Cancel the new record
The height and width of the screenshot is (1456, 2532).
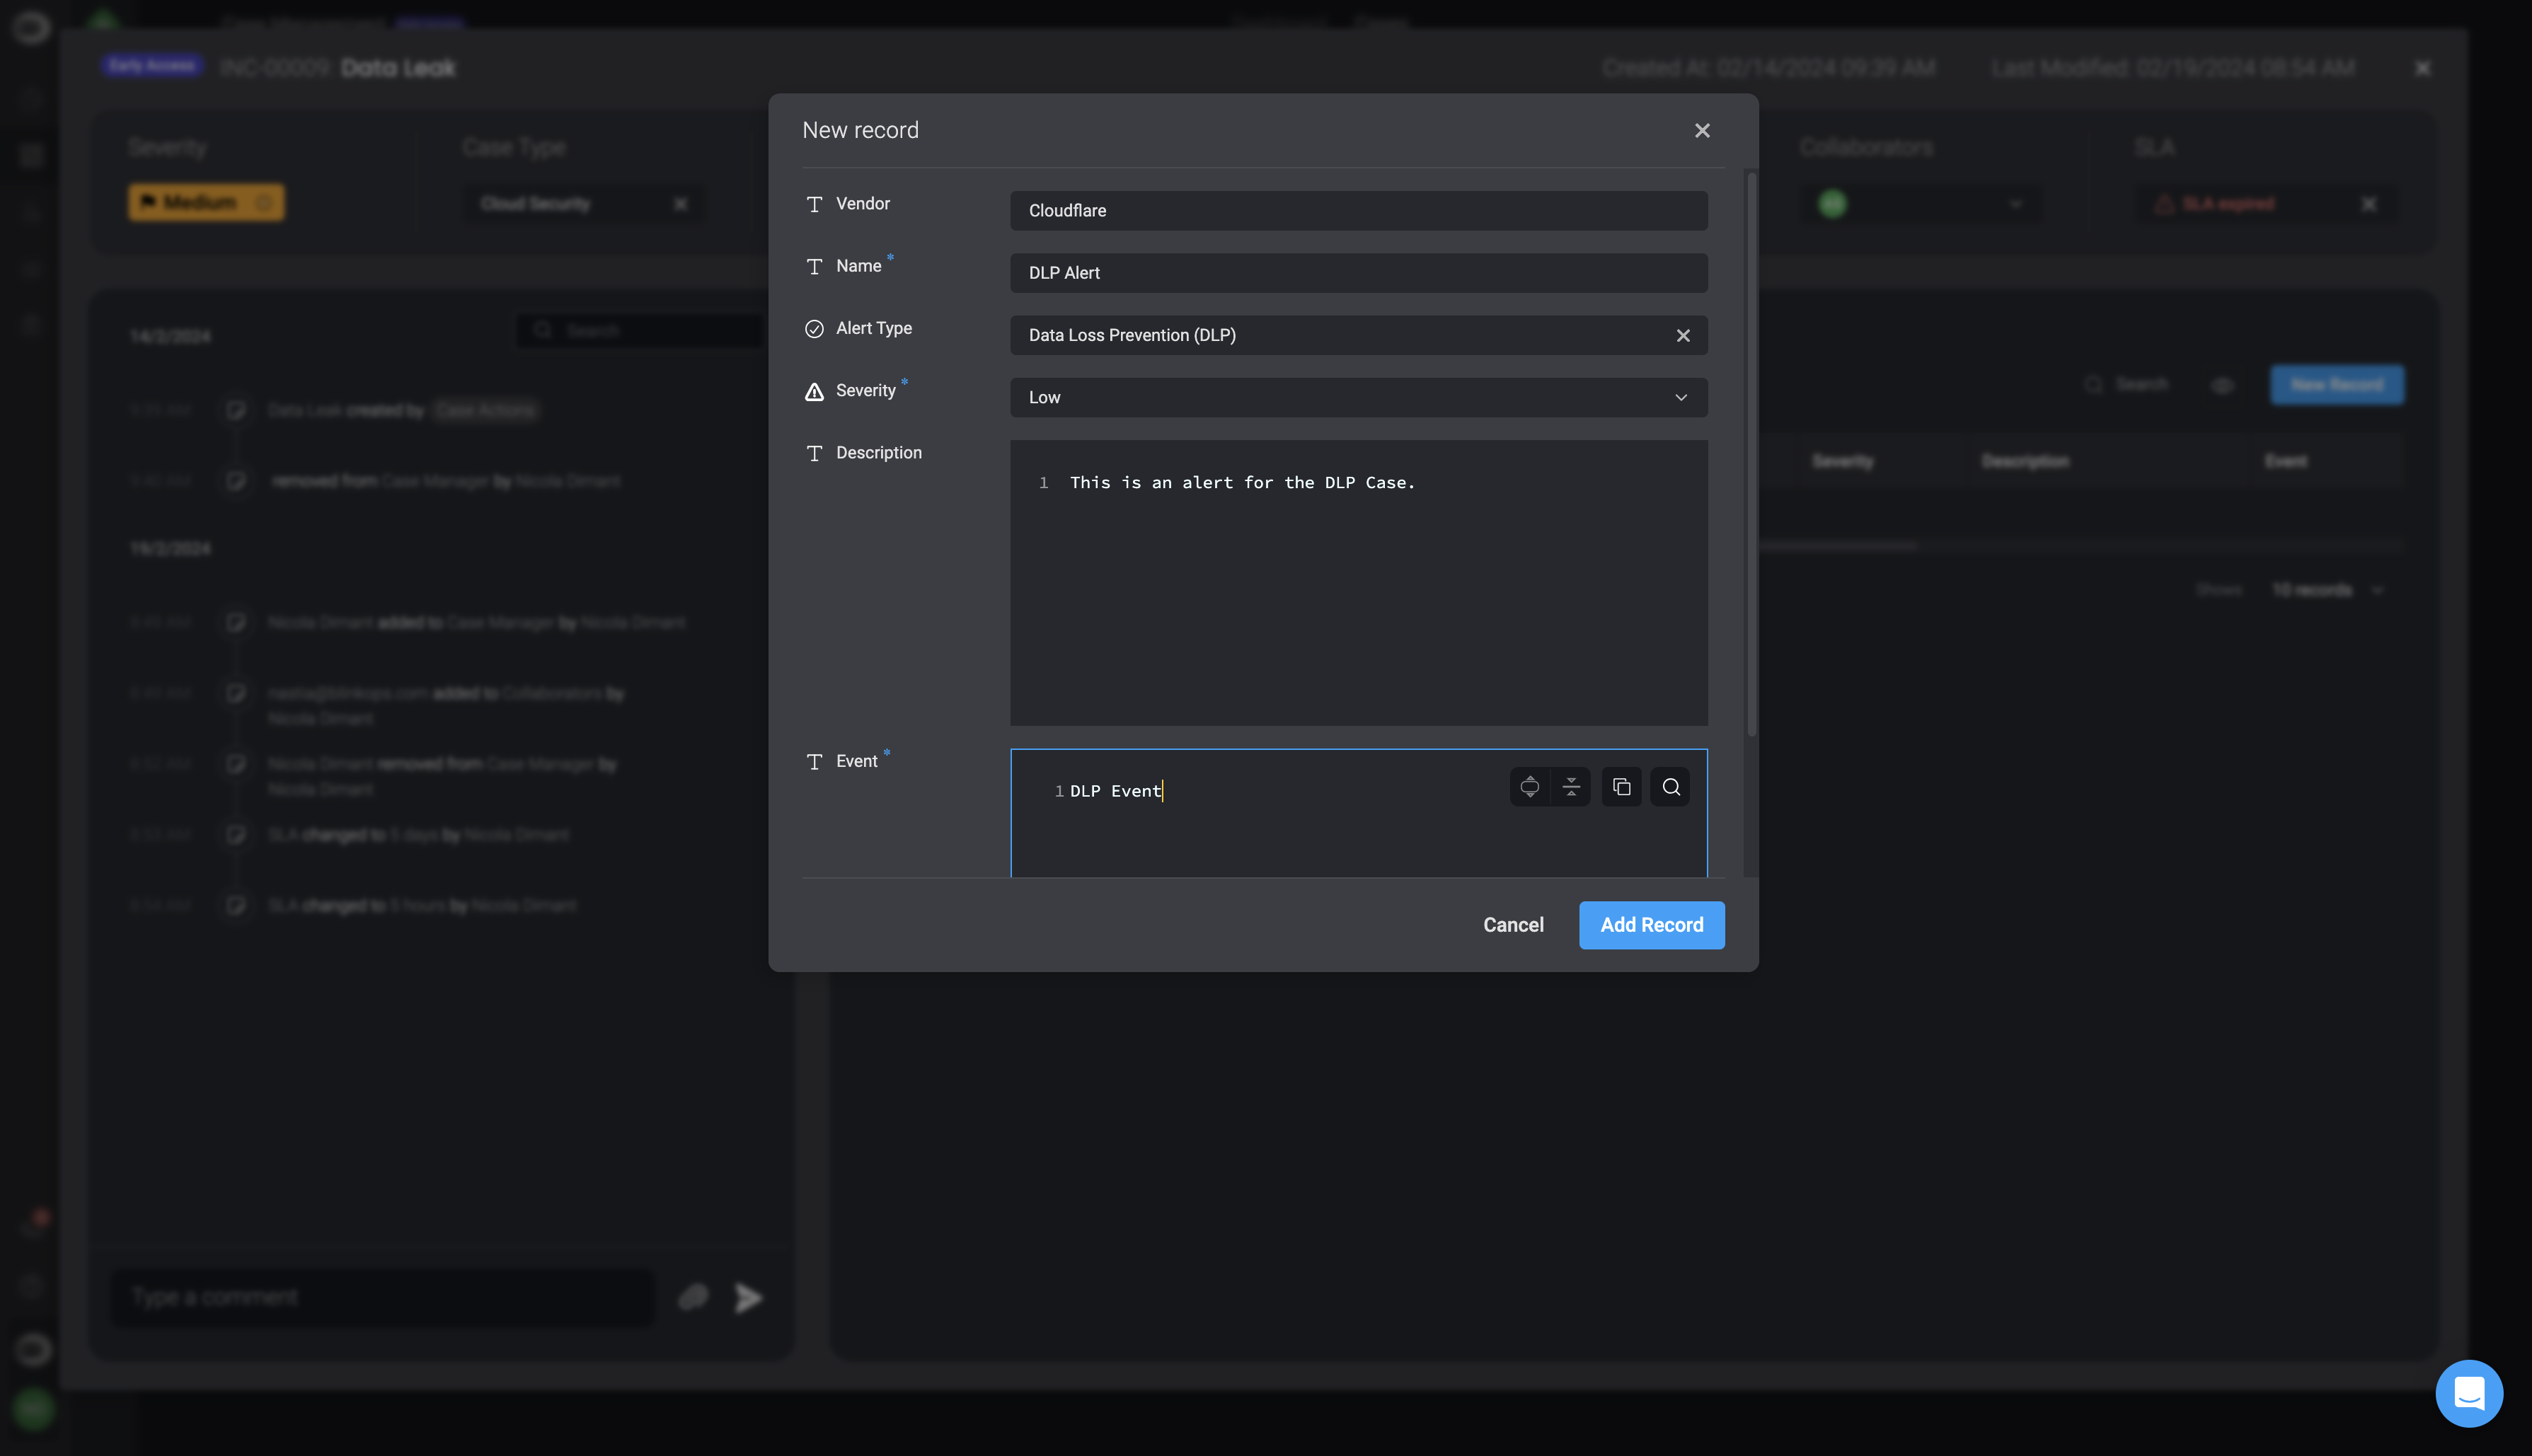pos(1513,925)
